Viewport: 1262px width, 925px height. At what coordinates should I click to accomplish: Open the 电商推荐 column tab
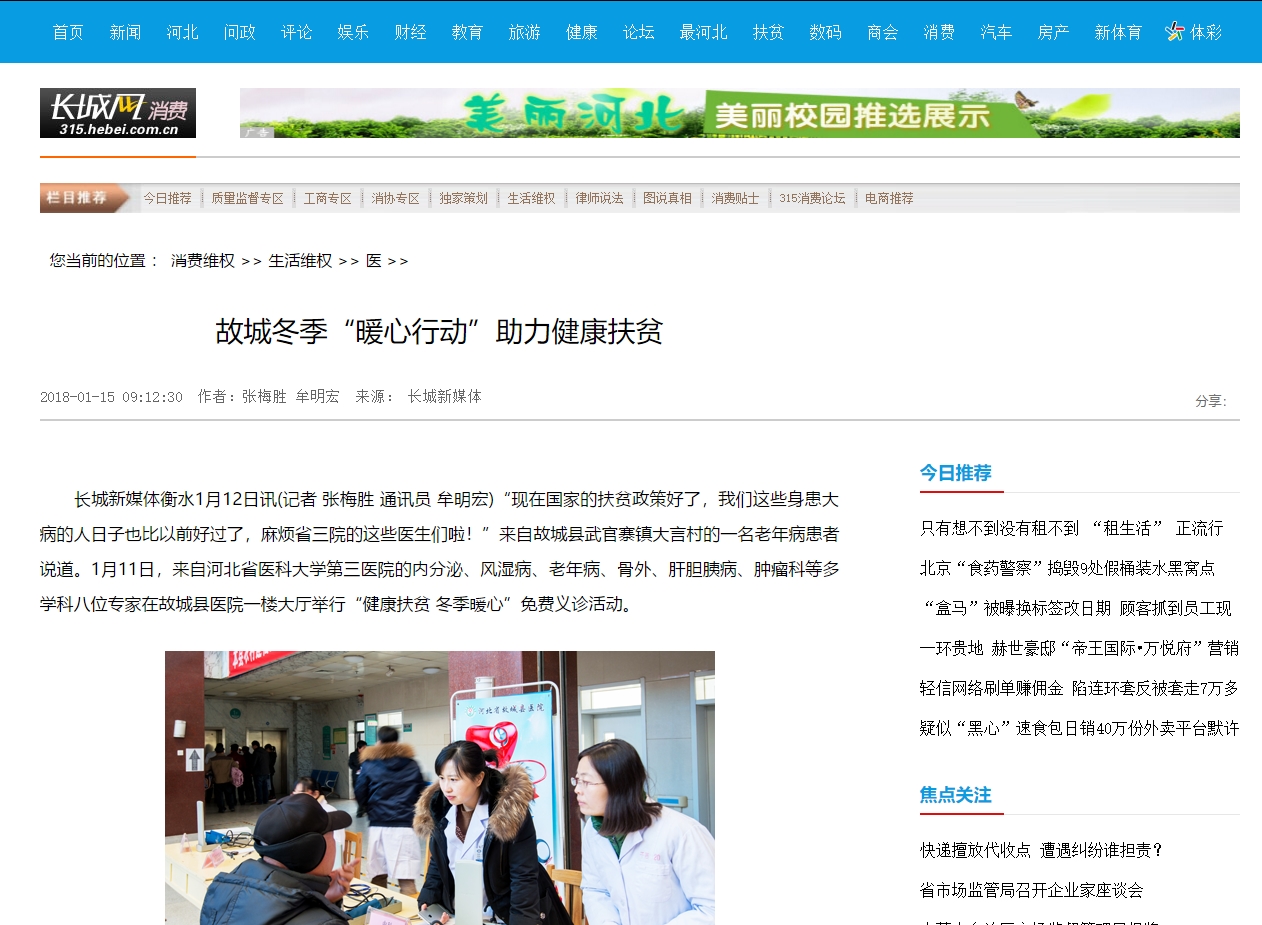889,198
